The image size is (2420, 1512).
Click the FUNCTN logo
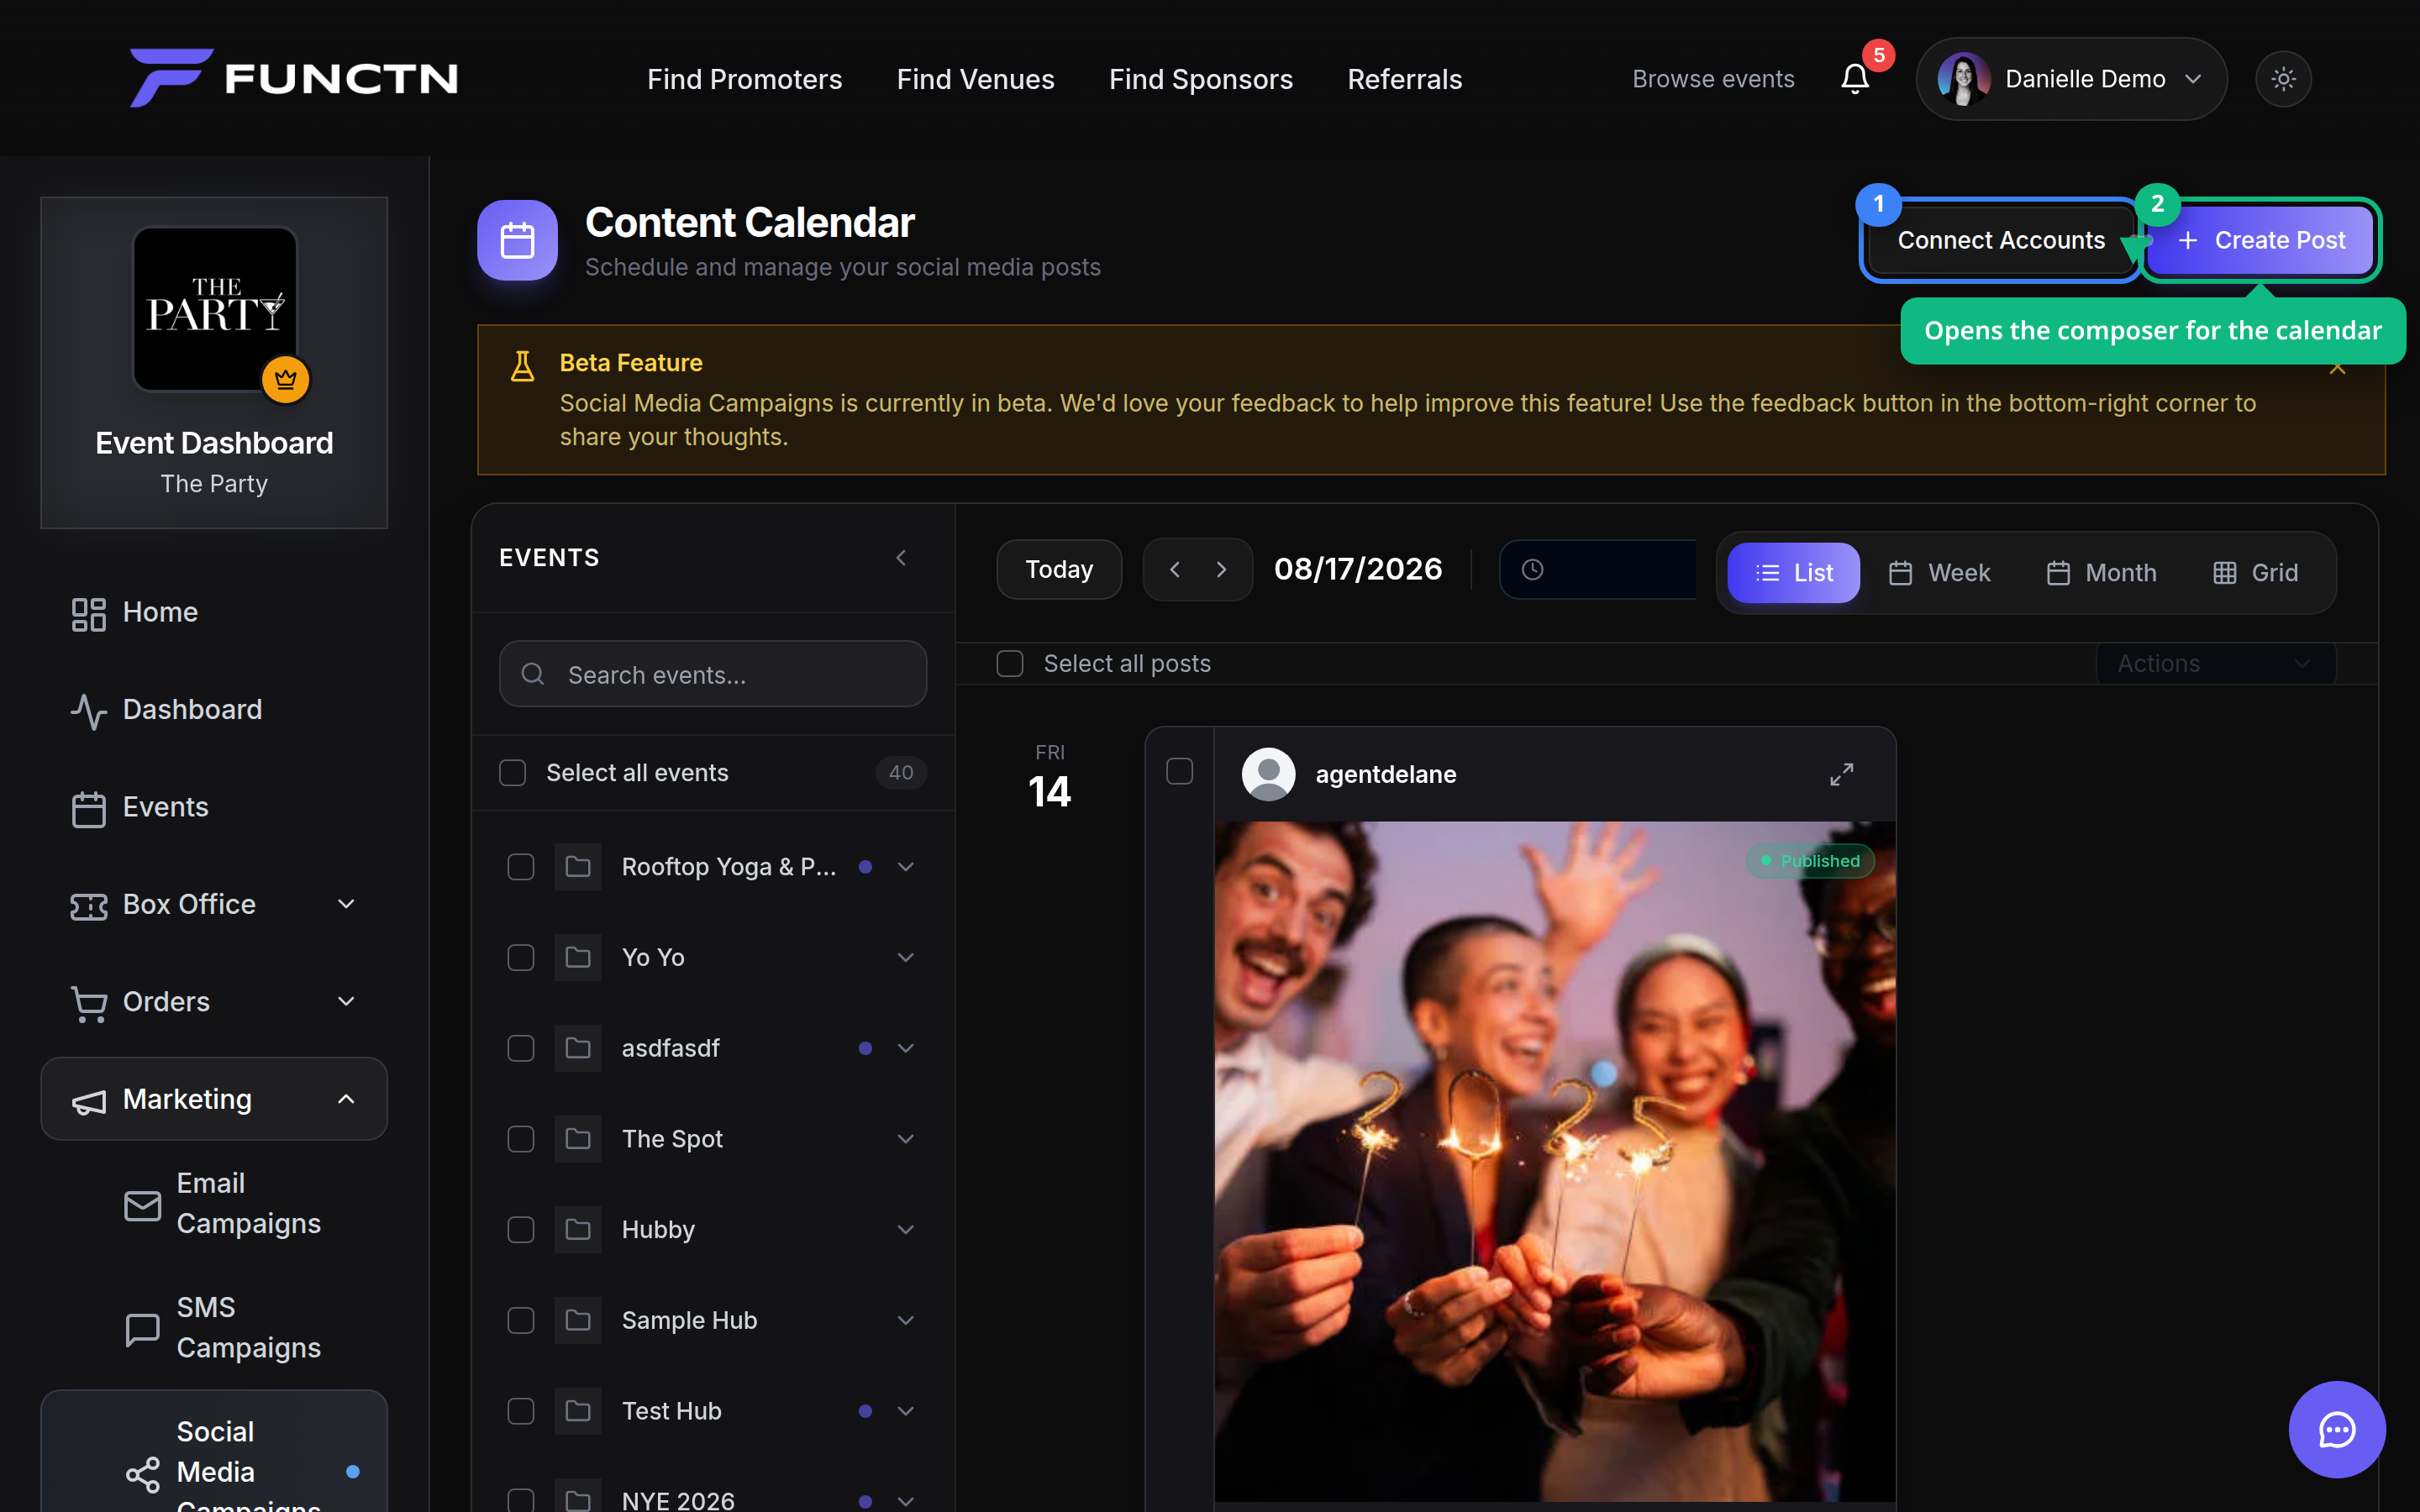click(x=294, y=78)
